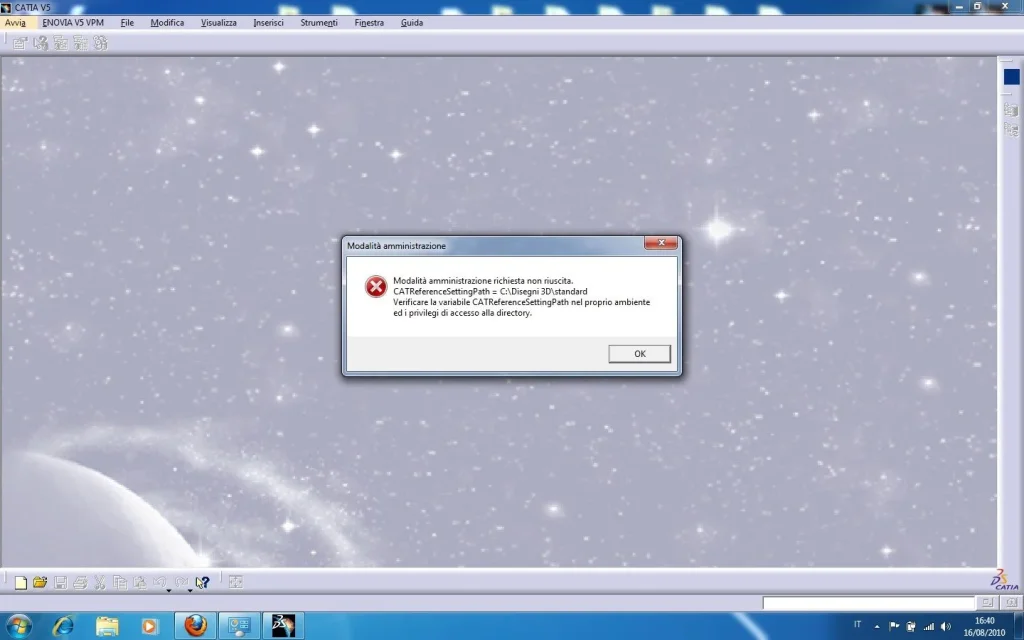Screen dimensions: 1024x640
Task: Create a new document with the blank page icon
Action: coord(21,582)
